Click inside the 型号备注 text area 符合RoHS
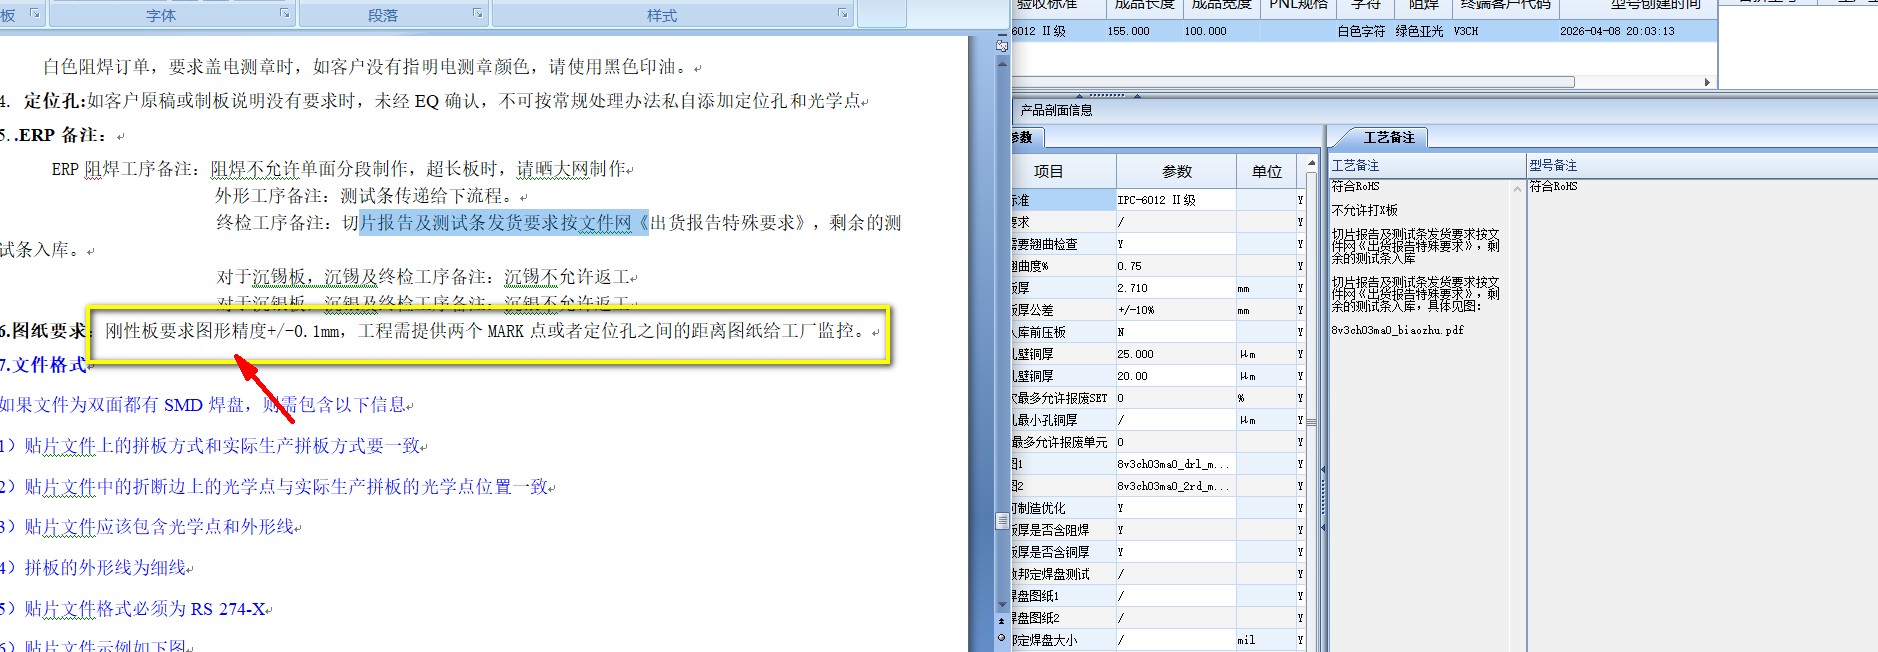 click(1553, 187)
